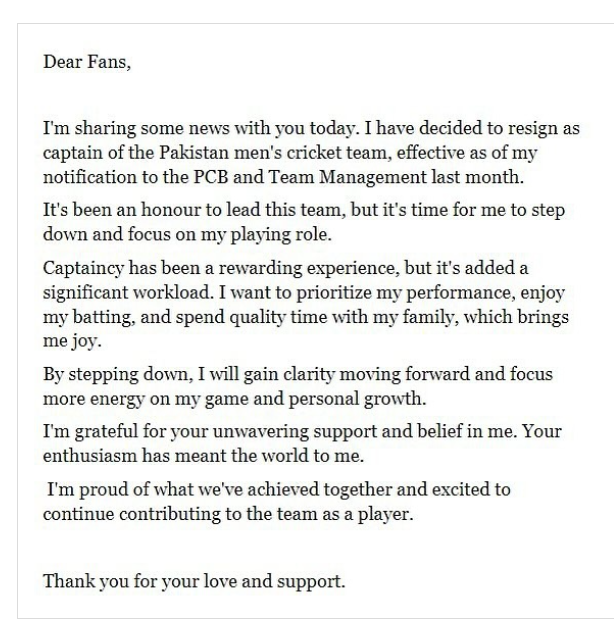Click the phrase 'last month.'
Image resolution: width=614 pixels, height=624 pixels.
(478, 177)
